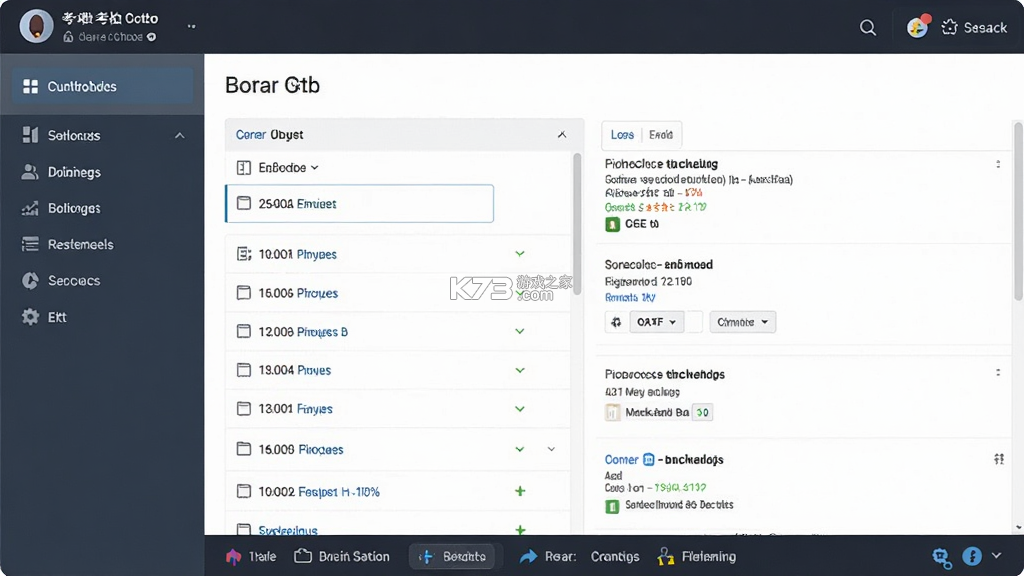Tick checkbox for 16.008 Piroaes
The height and width of the screenshot is (576, 1024).
244,449
